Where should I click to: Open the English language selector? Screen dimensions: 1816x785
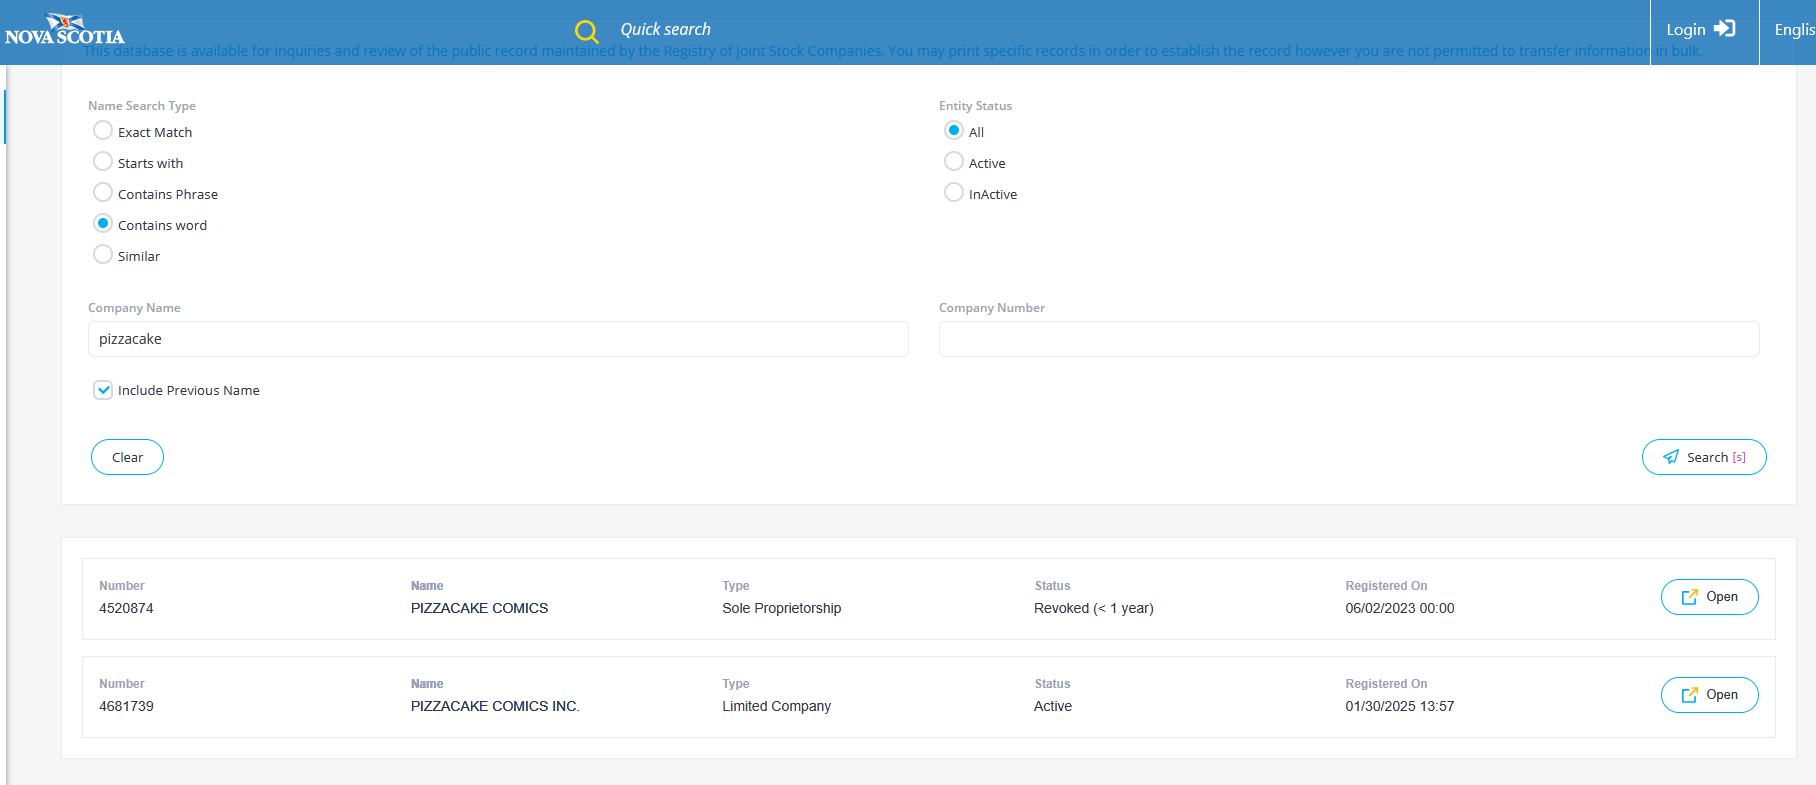pyautogui.click(x=1794, y=30)
